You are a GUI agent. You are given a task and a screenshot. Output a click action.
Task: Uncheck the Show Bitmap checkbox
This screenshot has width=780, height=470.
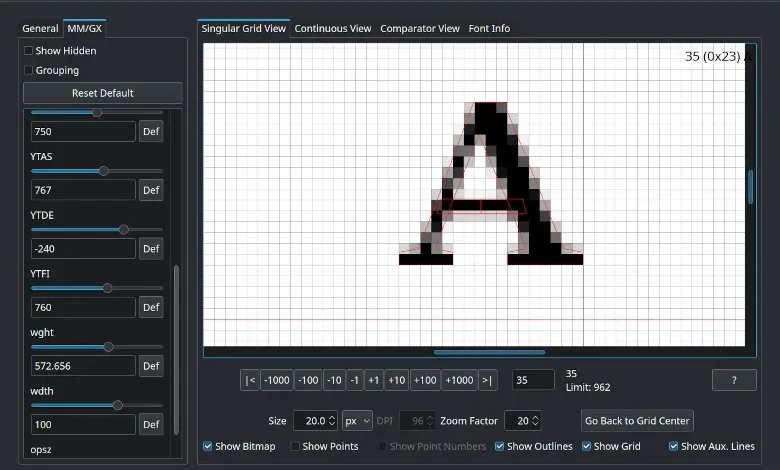[207, 446]
